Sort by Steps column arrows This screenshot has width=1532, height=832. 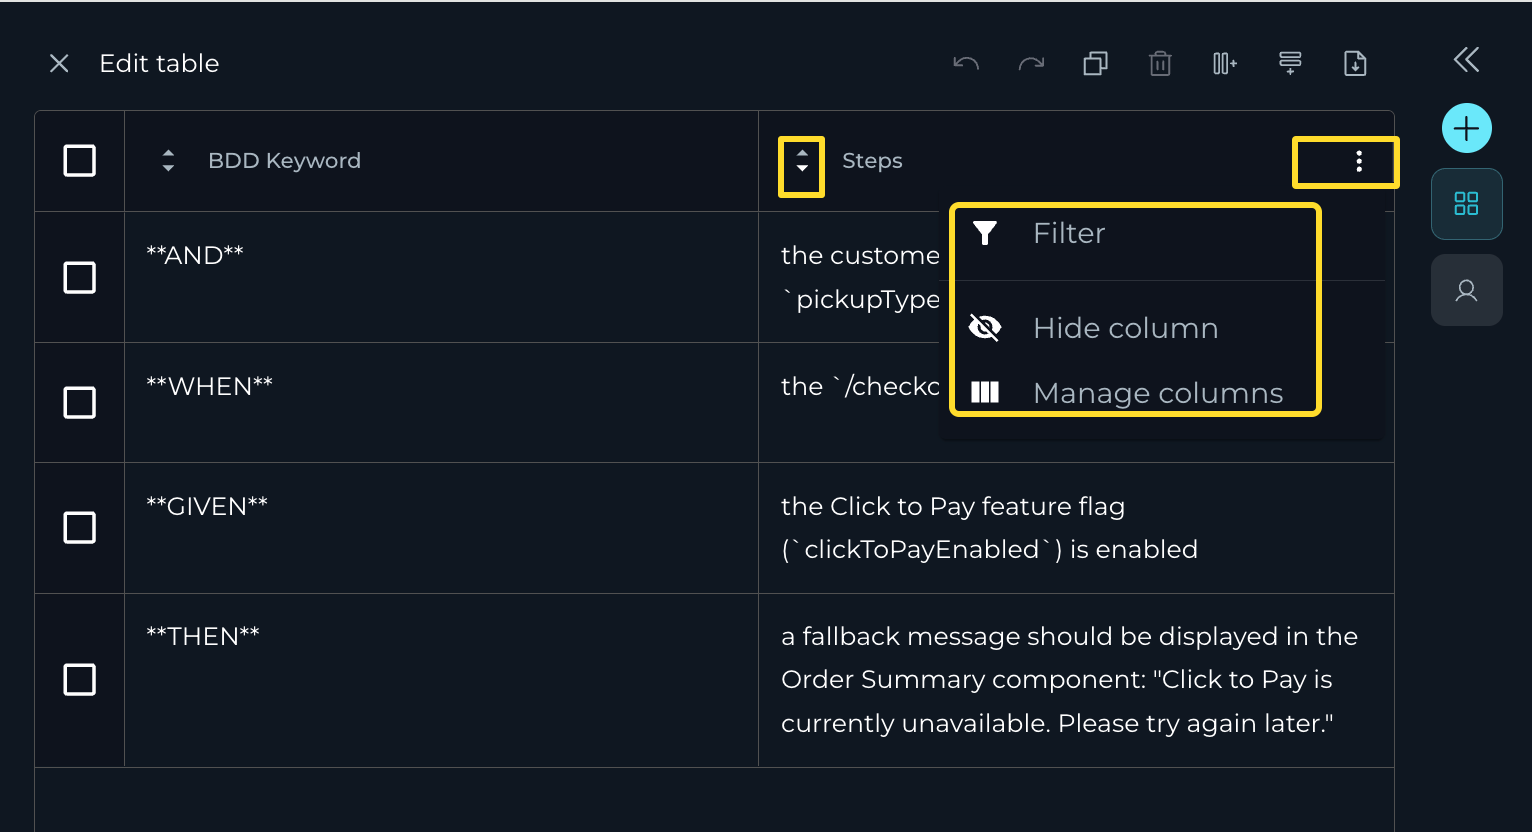pyautogui.click(x=802, y=161)
